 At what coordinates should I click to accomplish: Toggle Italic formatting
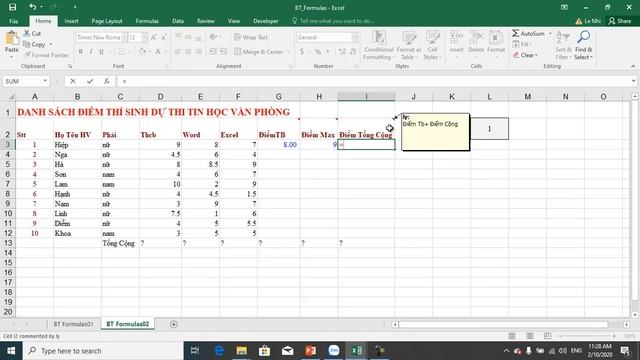(x=91, y=51)
